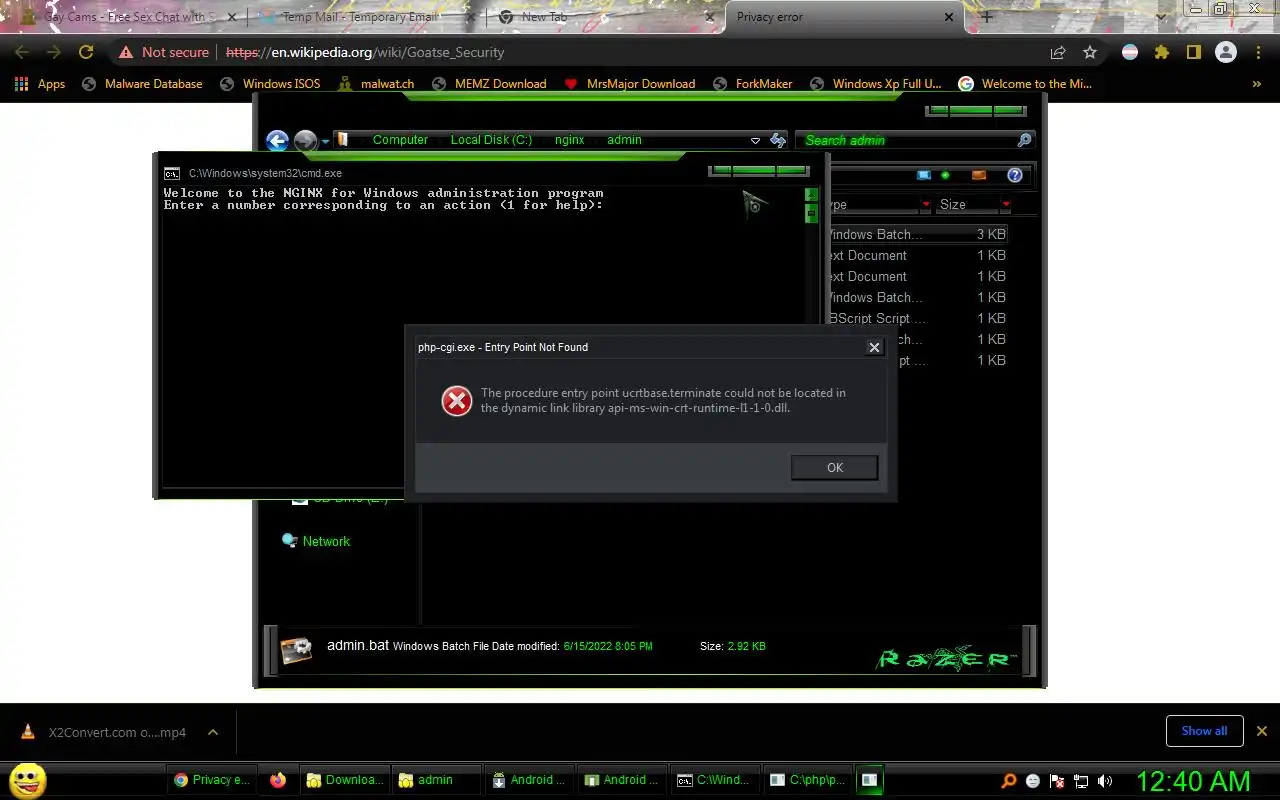Switch to Chrome Privacy error taskbar item
Image resolution: width=1280 pixels, height=800 pixels.
tap(212, 780)
